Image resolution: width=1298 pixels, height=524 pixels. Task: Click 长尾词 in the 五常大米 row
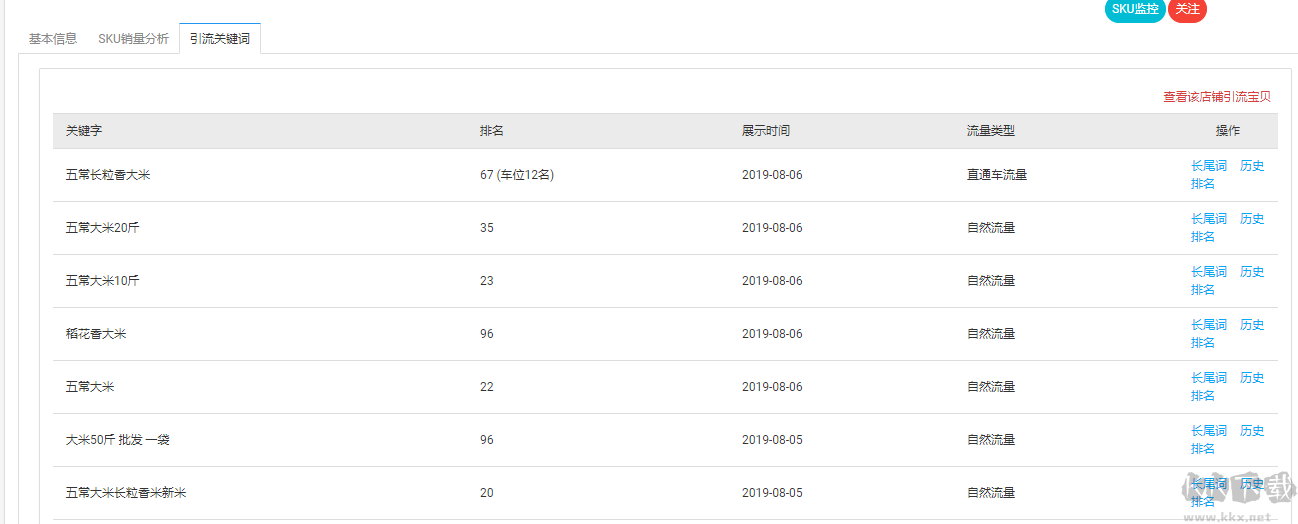pos(1208,378)
